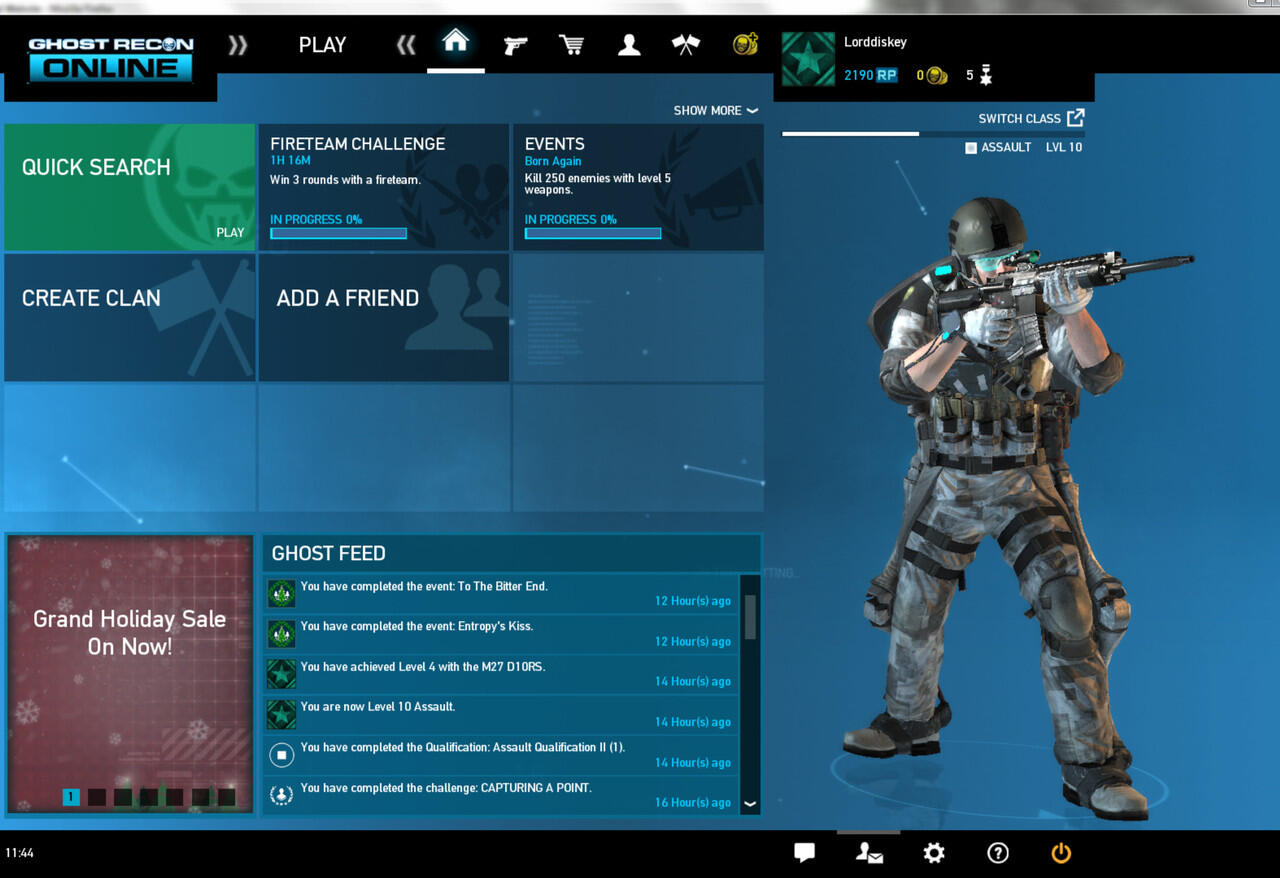Open the gold coins purchase icon
This screenshot has height=878, width=1280.
[745, 43]
